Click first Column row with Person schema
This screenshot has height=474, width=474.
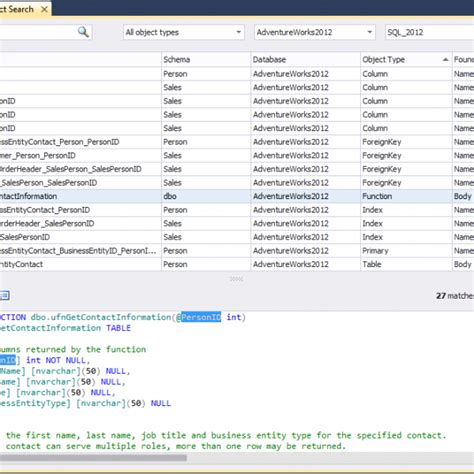click(237, 74)
